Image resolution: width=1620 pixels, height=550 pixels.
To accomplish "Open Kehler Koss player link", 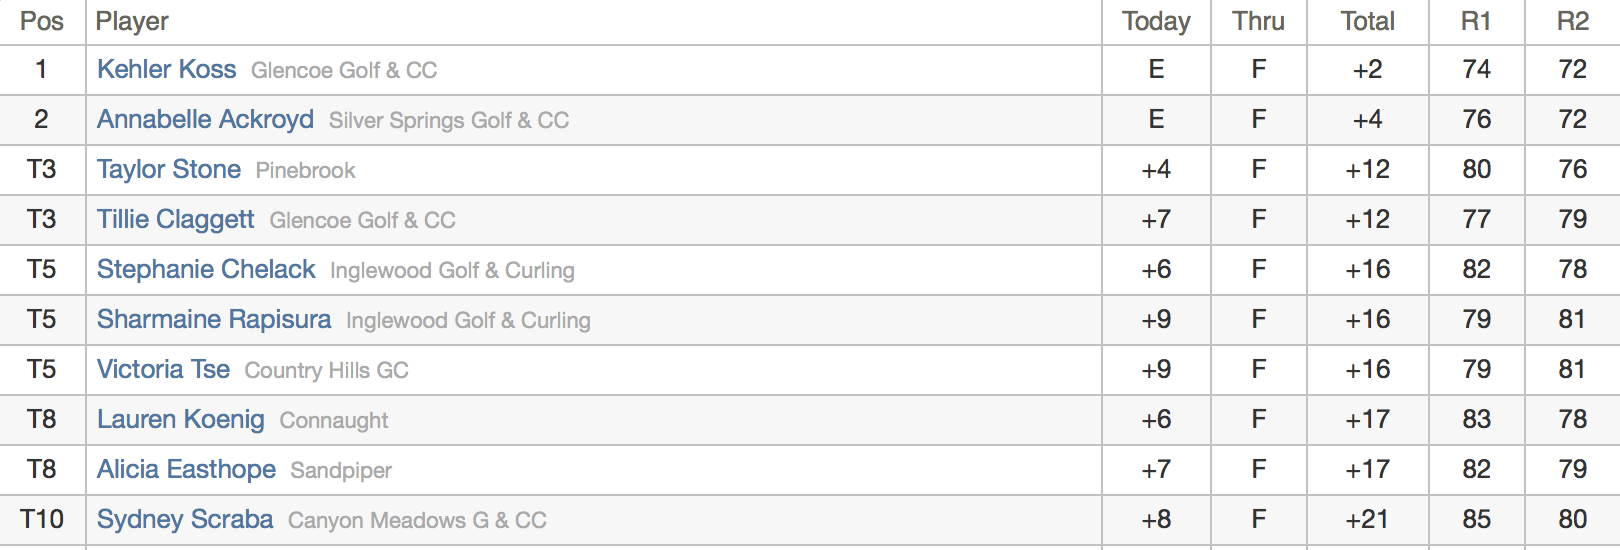I will pos(166,69).
